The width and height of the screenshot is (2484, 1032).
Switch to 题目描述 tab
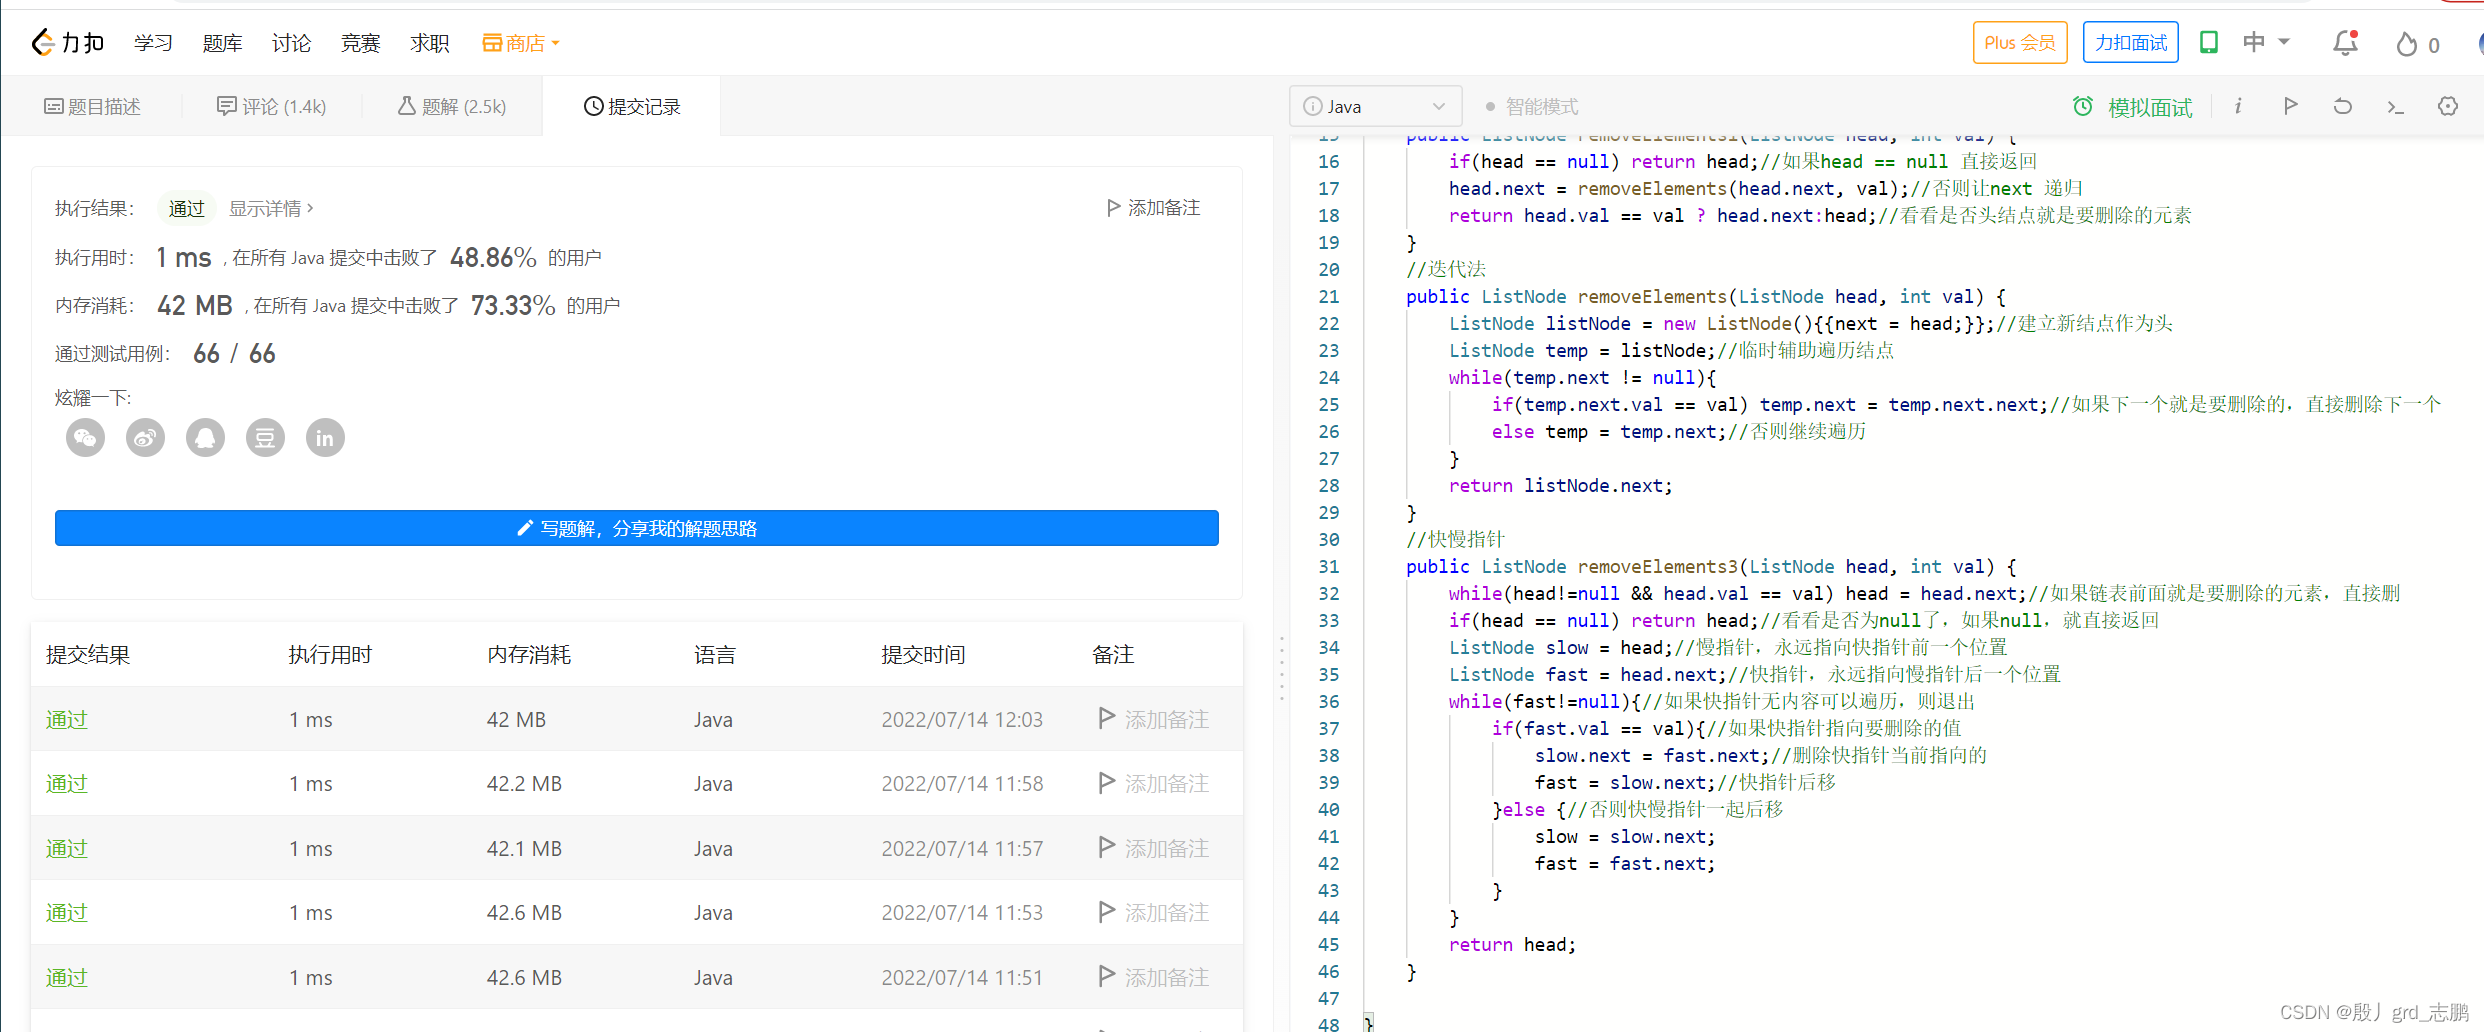click(x=92, y=106)
